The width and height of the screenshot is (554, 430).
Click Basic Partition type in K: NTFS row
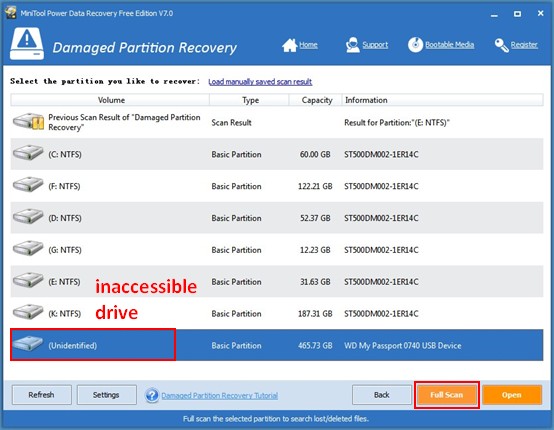click(236, 313)
